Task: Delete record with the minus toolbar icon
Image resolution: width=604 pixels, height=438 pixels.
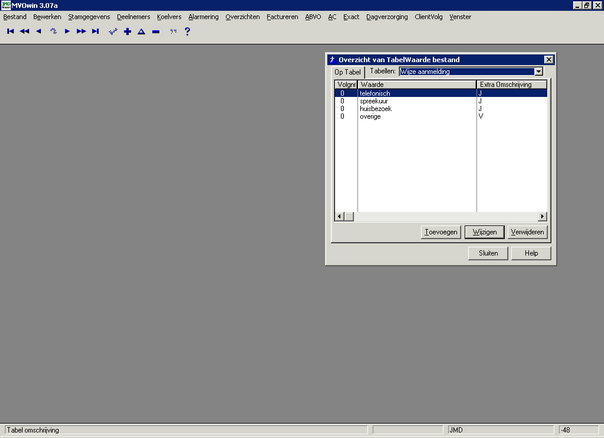Action: tap(156, 32)
